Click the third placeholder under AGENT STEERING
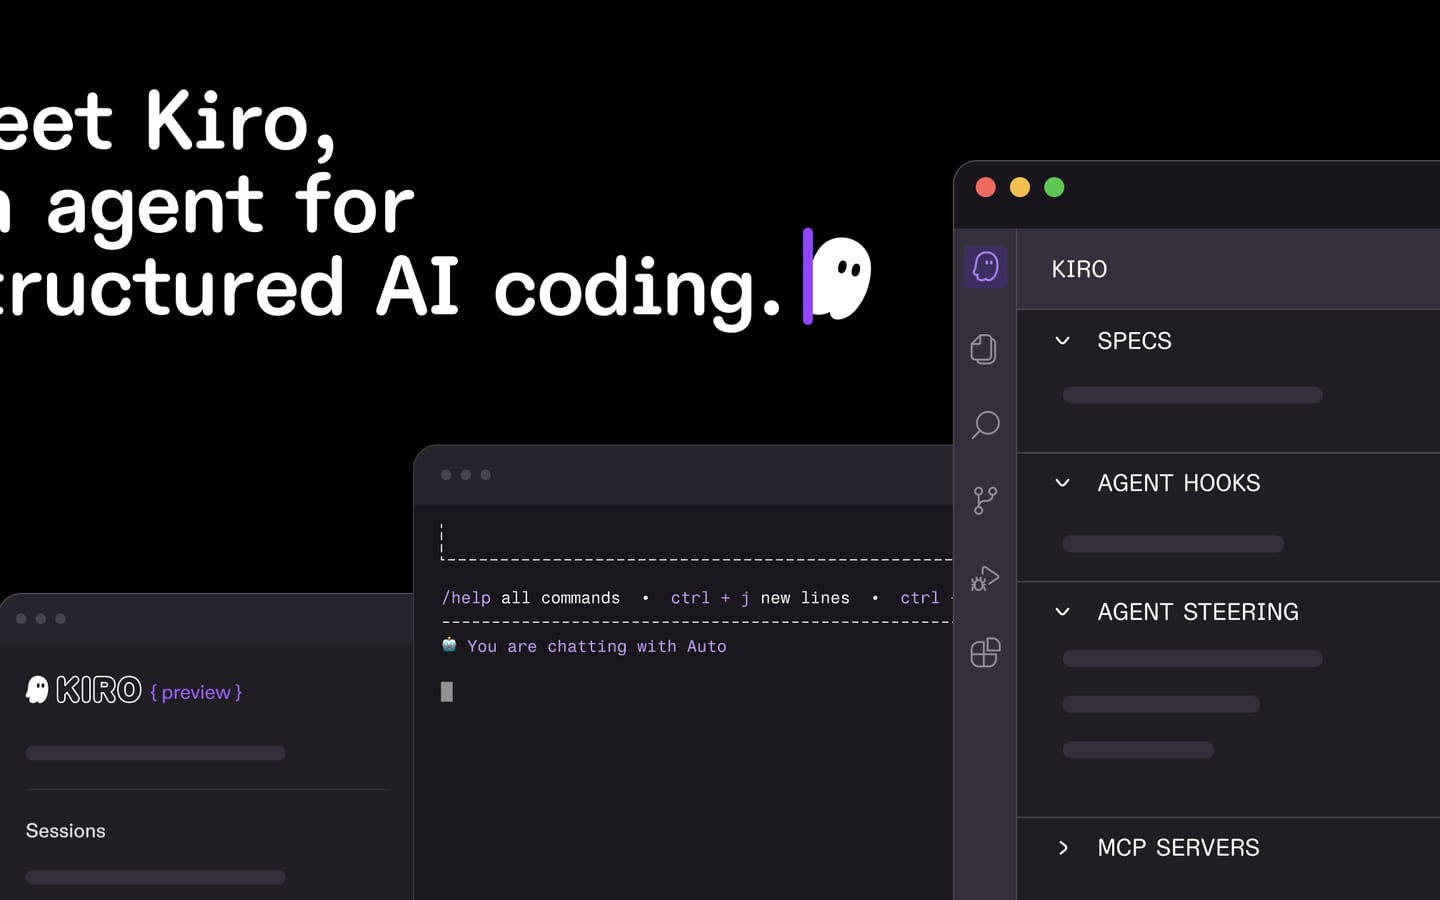Screen dimensions: 1440x900 pos(1138,750)
